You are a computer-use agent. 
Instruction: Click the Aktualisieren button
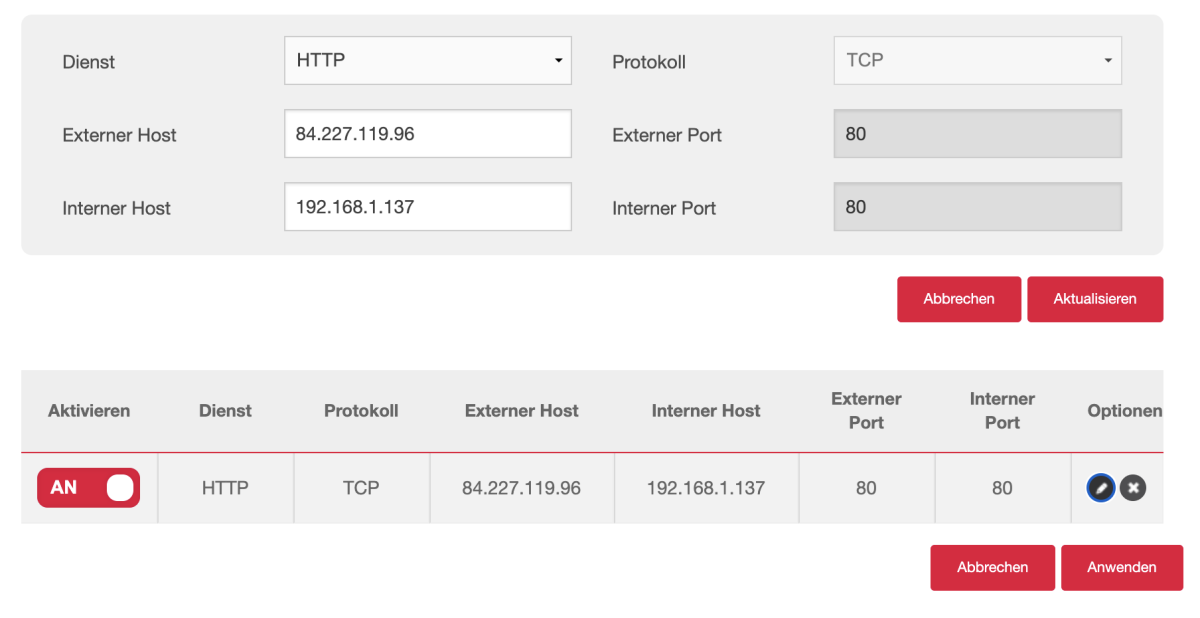coord(1095,299)
